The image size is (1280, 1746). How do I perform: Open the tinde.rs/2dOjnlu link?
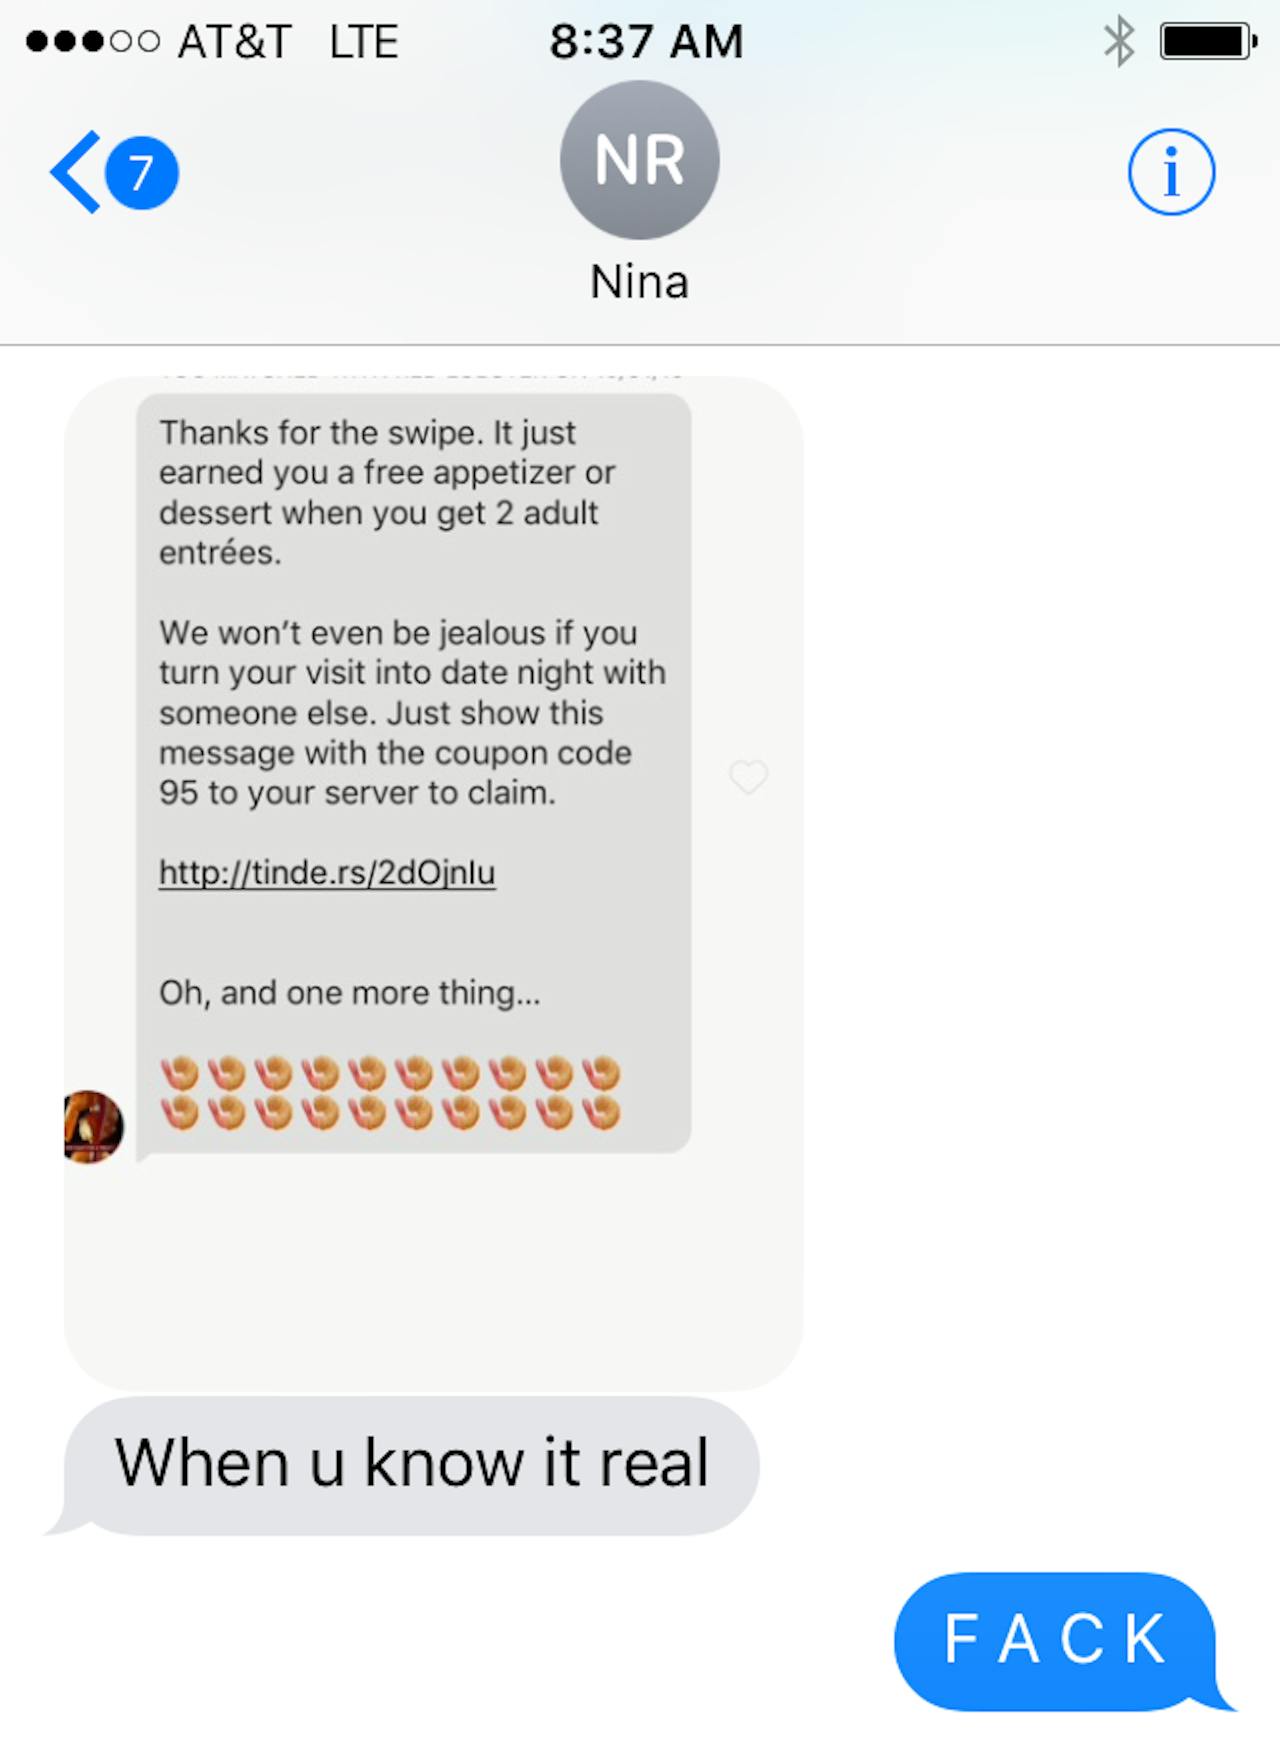[x=327, y=873]
